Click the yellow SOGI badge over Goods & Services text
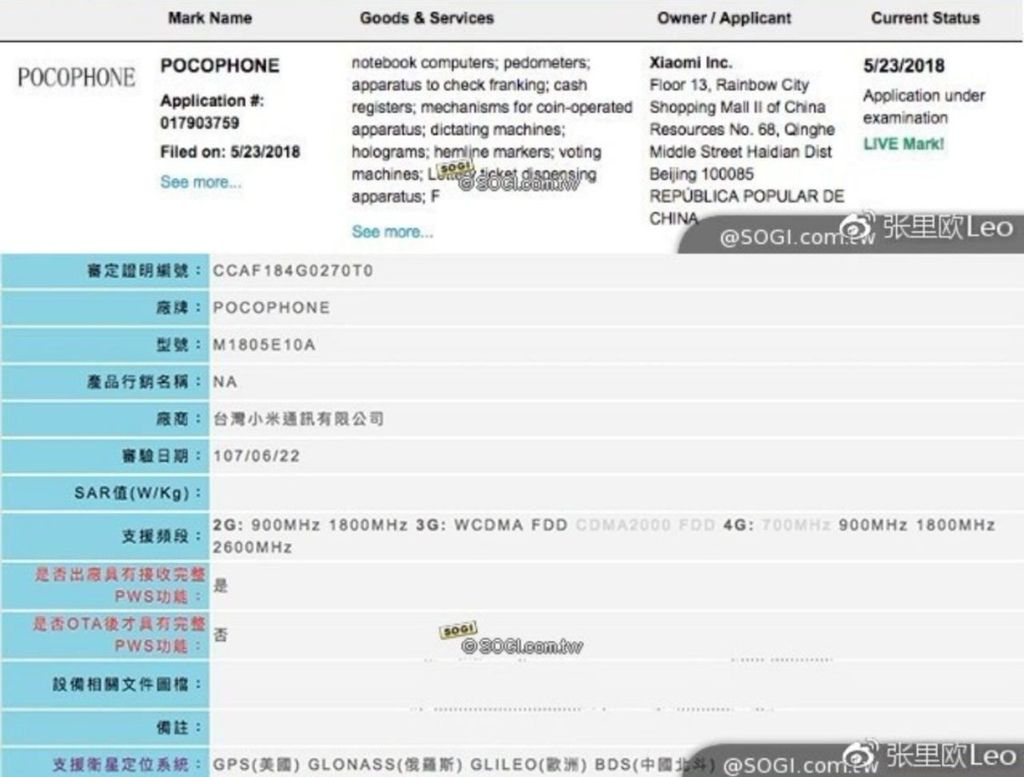The width and height of the screenshot is (1024, 777). 456,169
